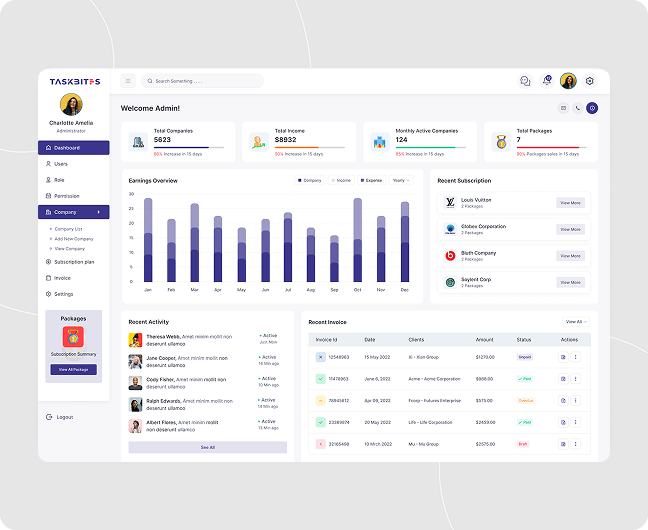Open the View All dropdown in Recent Invoice

point(576,322)
